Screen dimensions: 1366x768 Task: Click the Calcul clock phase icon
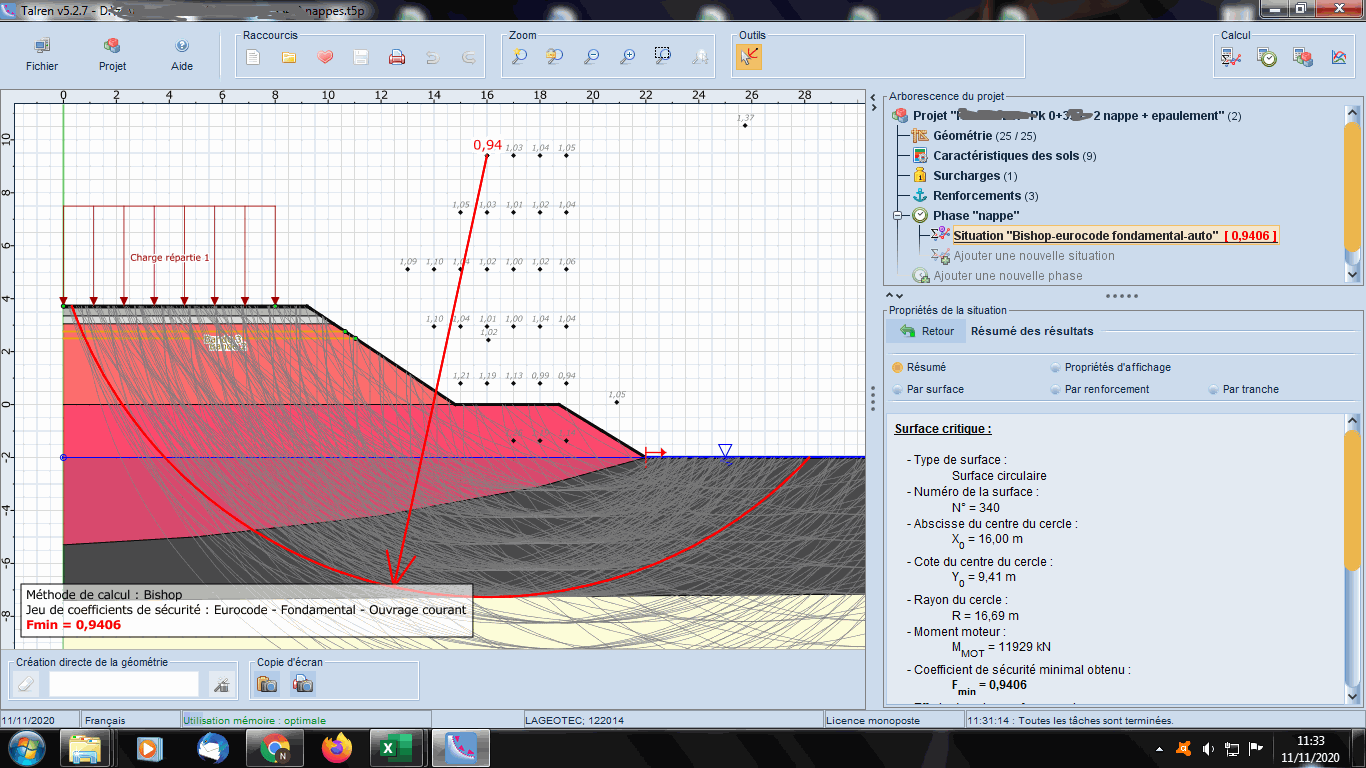(1267, 57)
